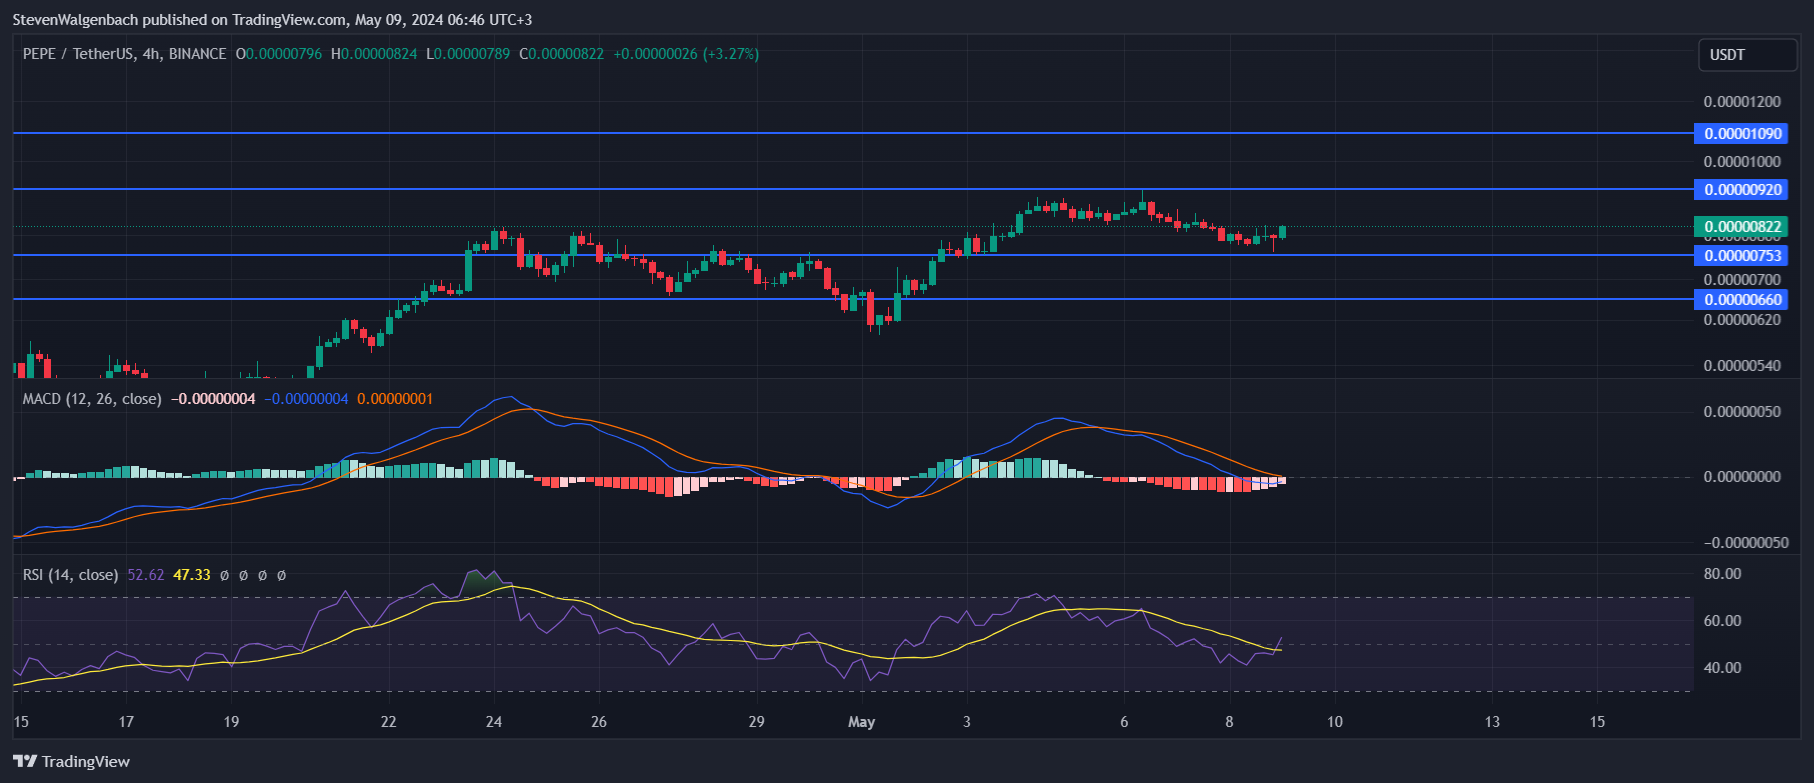Click date 6 on the time axis
Screen dimensions: 1814x783
click(1124, 722)
